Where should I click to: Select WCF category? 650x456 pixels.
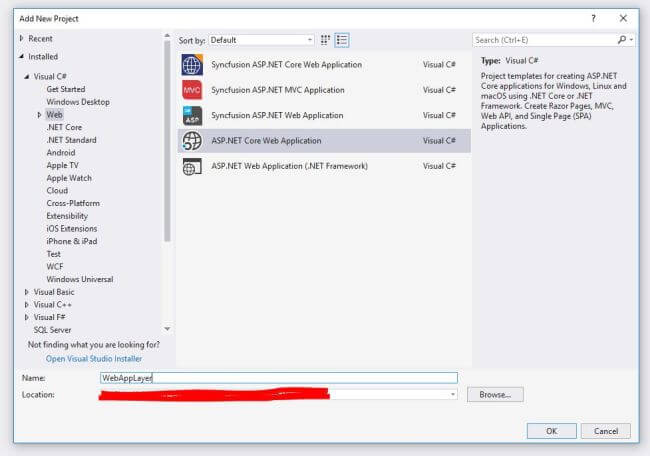tap(55, 267)
